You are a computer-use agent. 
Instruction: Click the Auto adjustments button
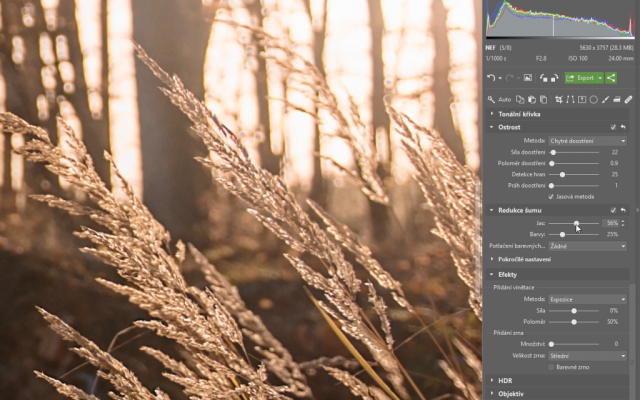(504, 99)
